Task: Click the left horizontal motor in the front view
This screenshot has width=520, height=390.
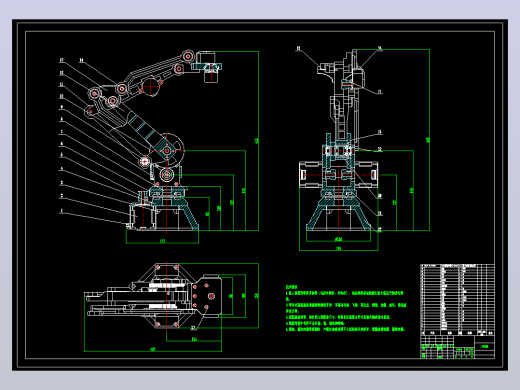Action: click(x=311, y=174)
